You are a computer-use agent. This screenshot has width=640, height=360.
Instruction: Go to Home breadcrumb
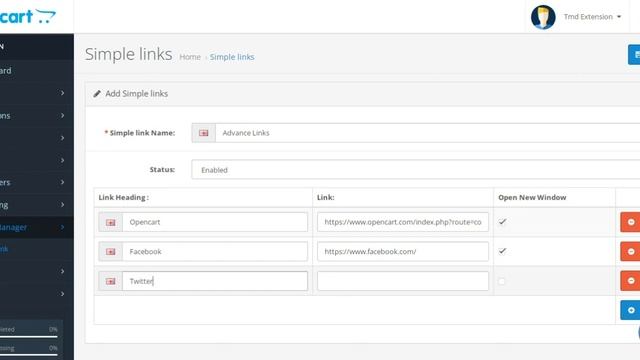pos(190,57)
